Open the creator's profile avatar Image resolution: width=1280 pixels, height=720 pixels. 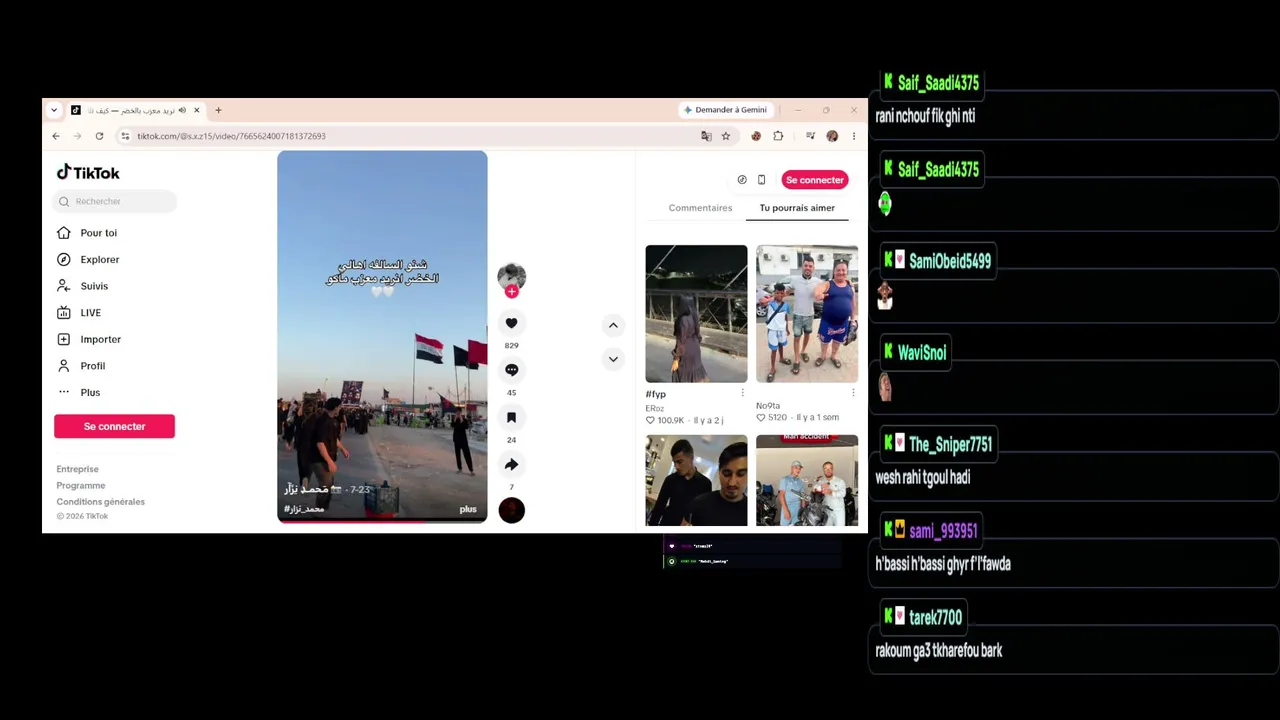511,275
